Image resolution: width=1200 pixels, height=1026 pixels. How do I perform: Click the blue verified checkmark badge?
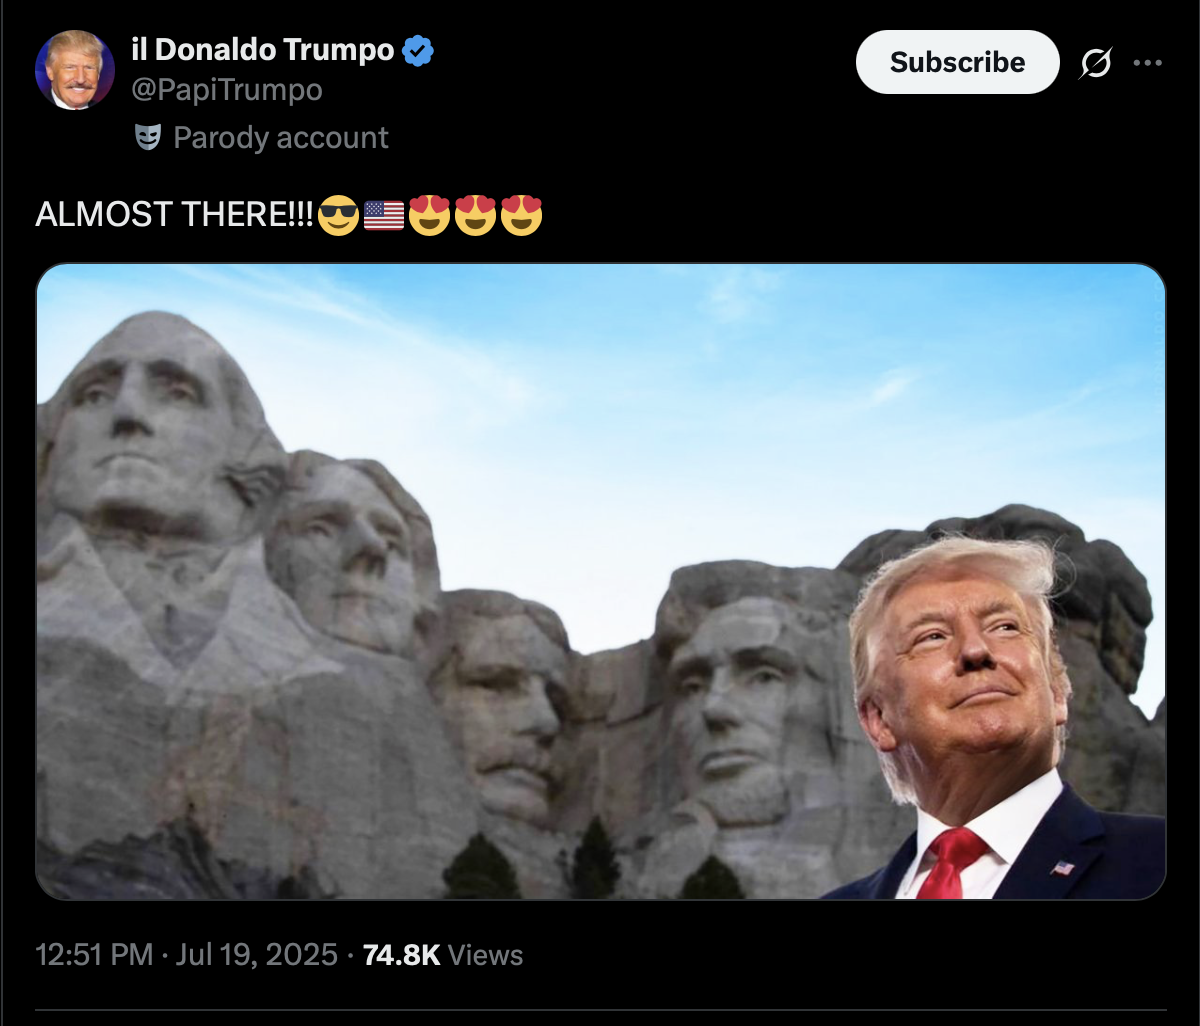coord(418,50)
